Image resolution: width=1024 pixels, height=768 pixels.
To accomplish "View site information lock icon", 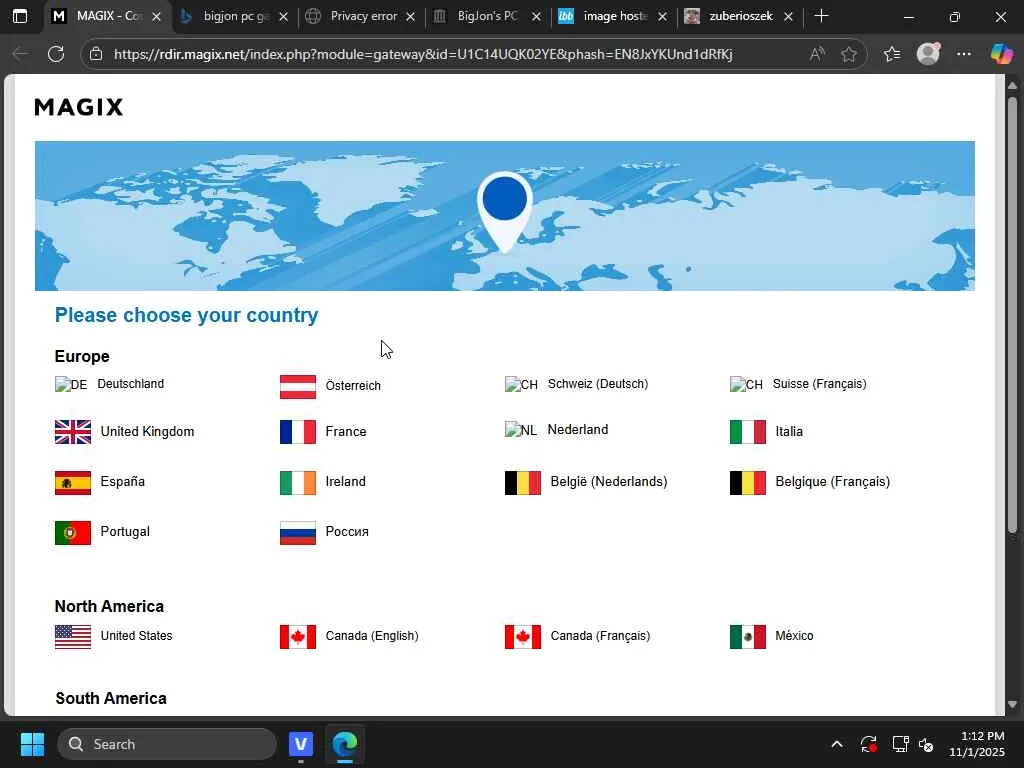I will click(x=96, y=54).
